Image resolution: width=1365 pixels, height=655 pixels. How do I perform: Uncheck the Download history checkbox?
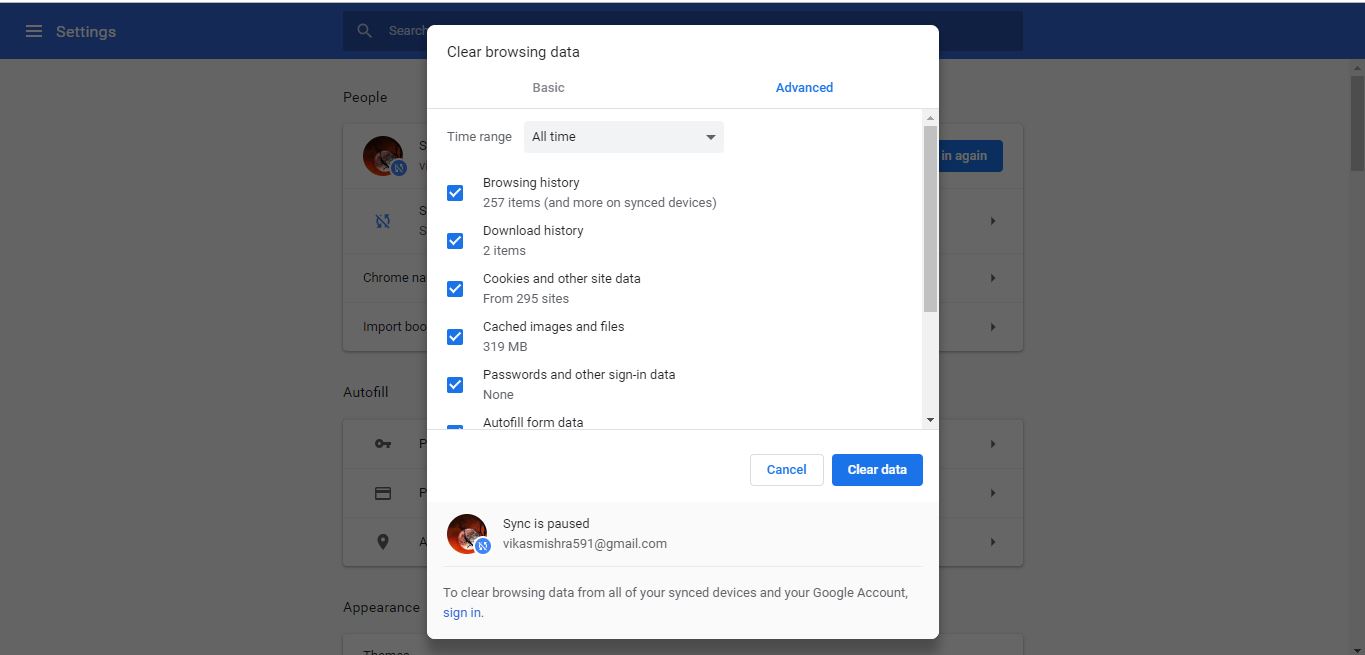pos(455,241)
